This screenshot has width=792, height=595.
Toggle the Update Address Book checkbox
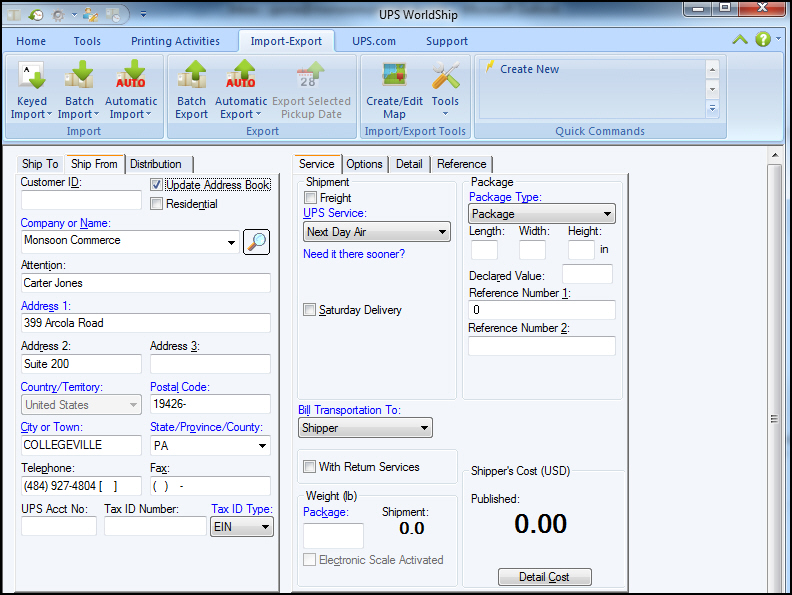pyautogui.click(x=156, y=185)
